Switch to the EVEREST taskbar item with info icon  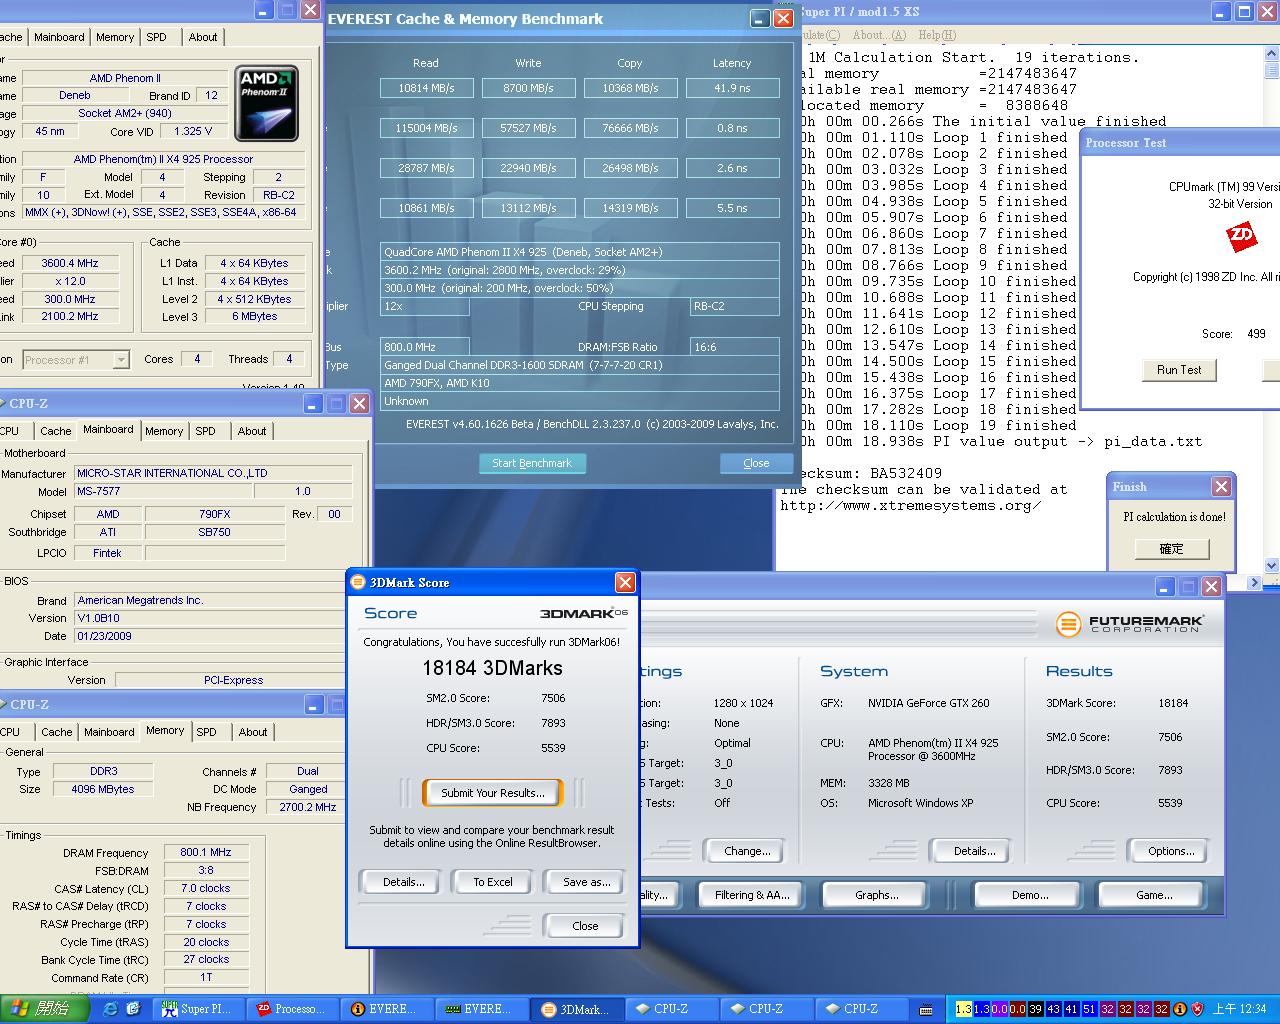384,1009
